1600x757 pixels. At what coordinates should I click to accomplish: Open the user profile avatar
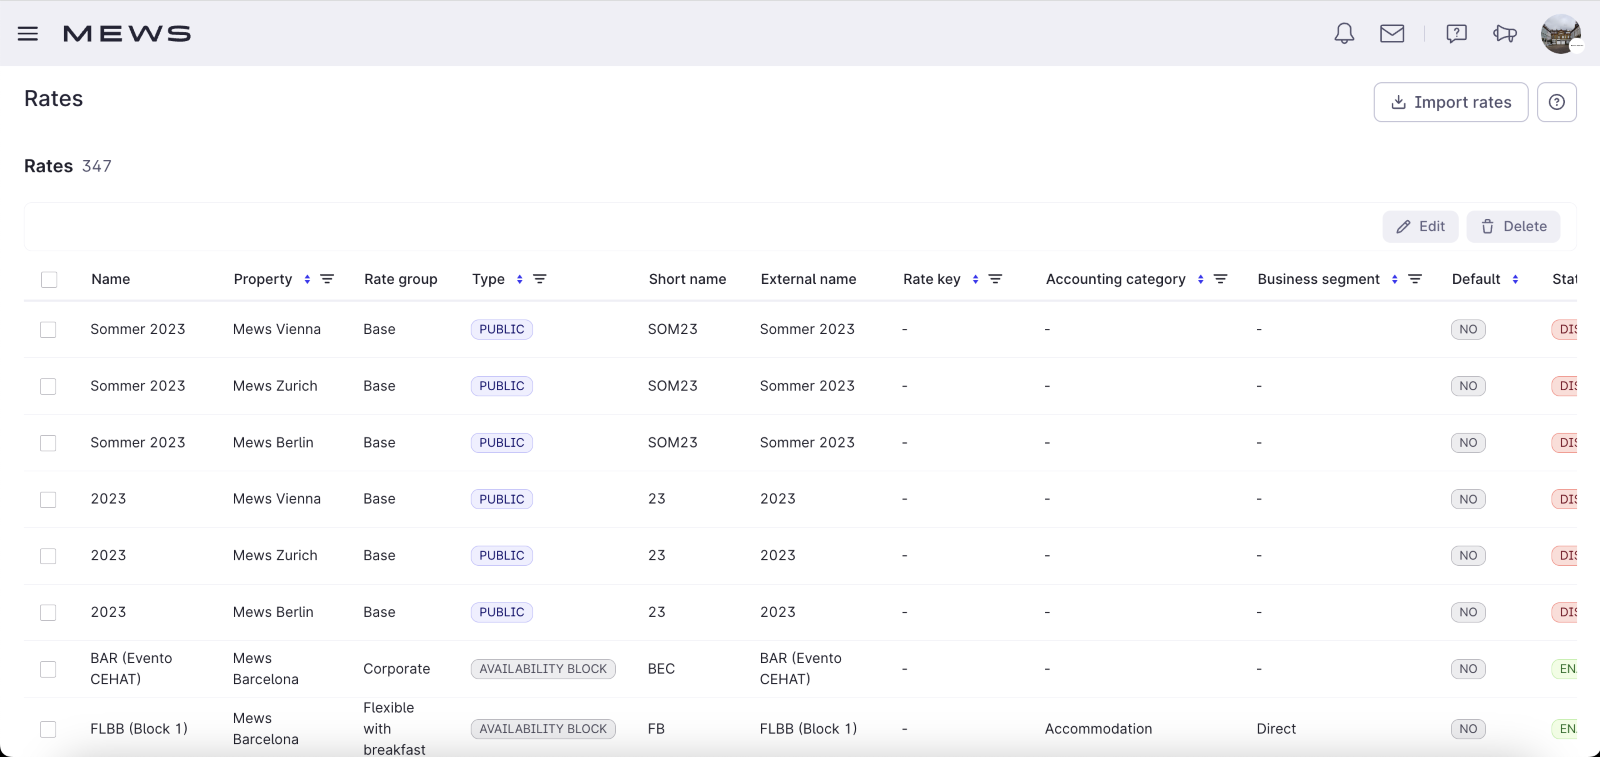pyautogui.click(x=1561, y=34)
